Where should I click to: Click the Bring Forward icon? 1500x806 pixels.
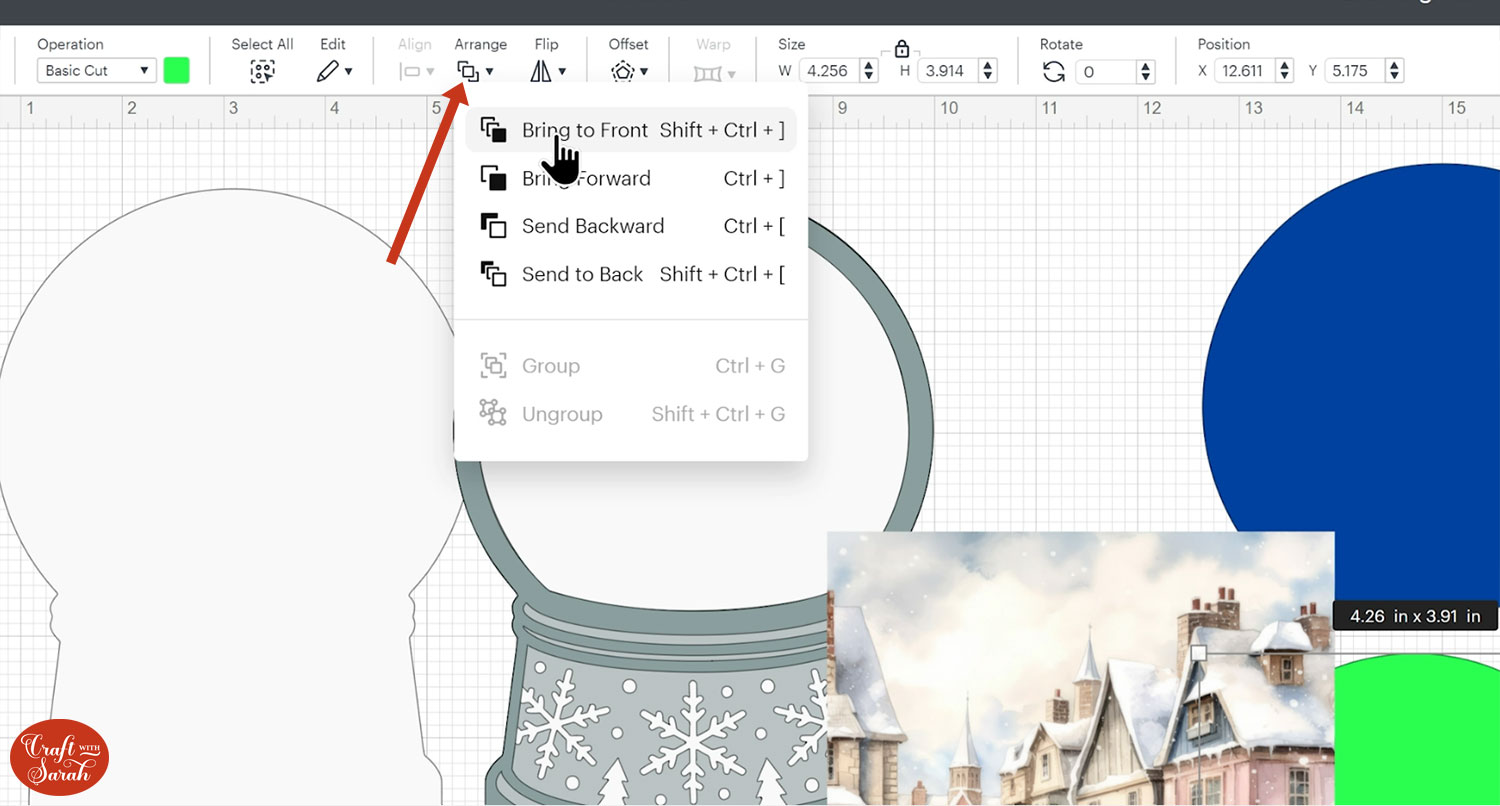pos(493,178)
